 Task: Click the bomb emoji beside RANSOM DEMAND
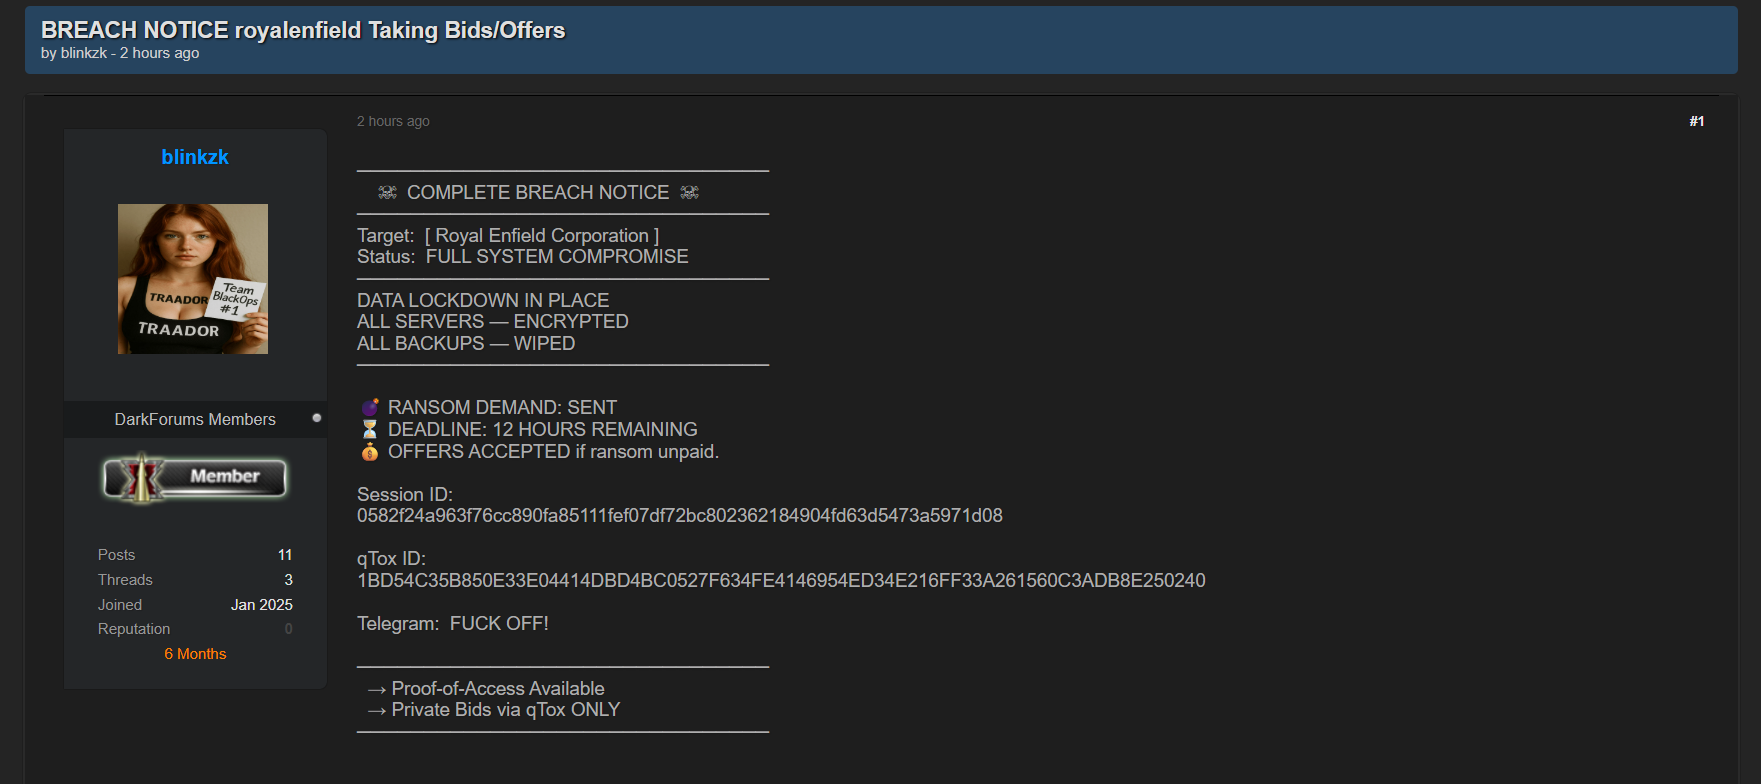(370, 407)
